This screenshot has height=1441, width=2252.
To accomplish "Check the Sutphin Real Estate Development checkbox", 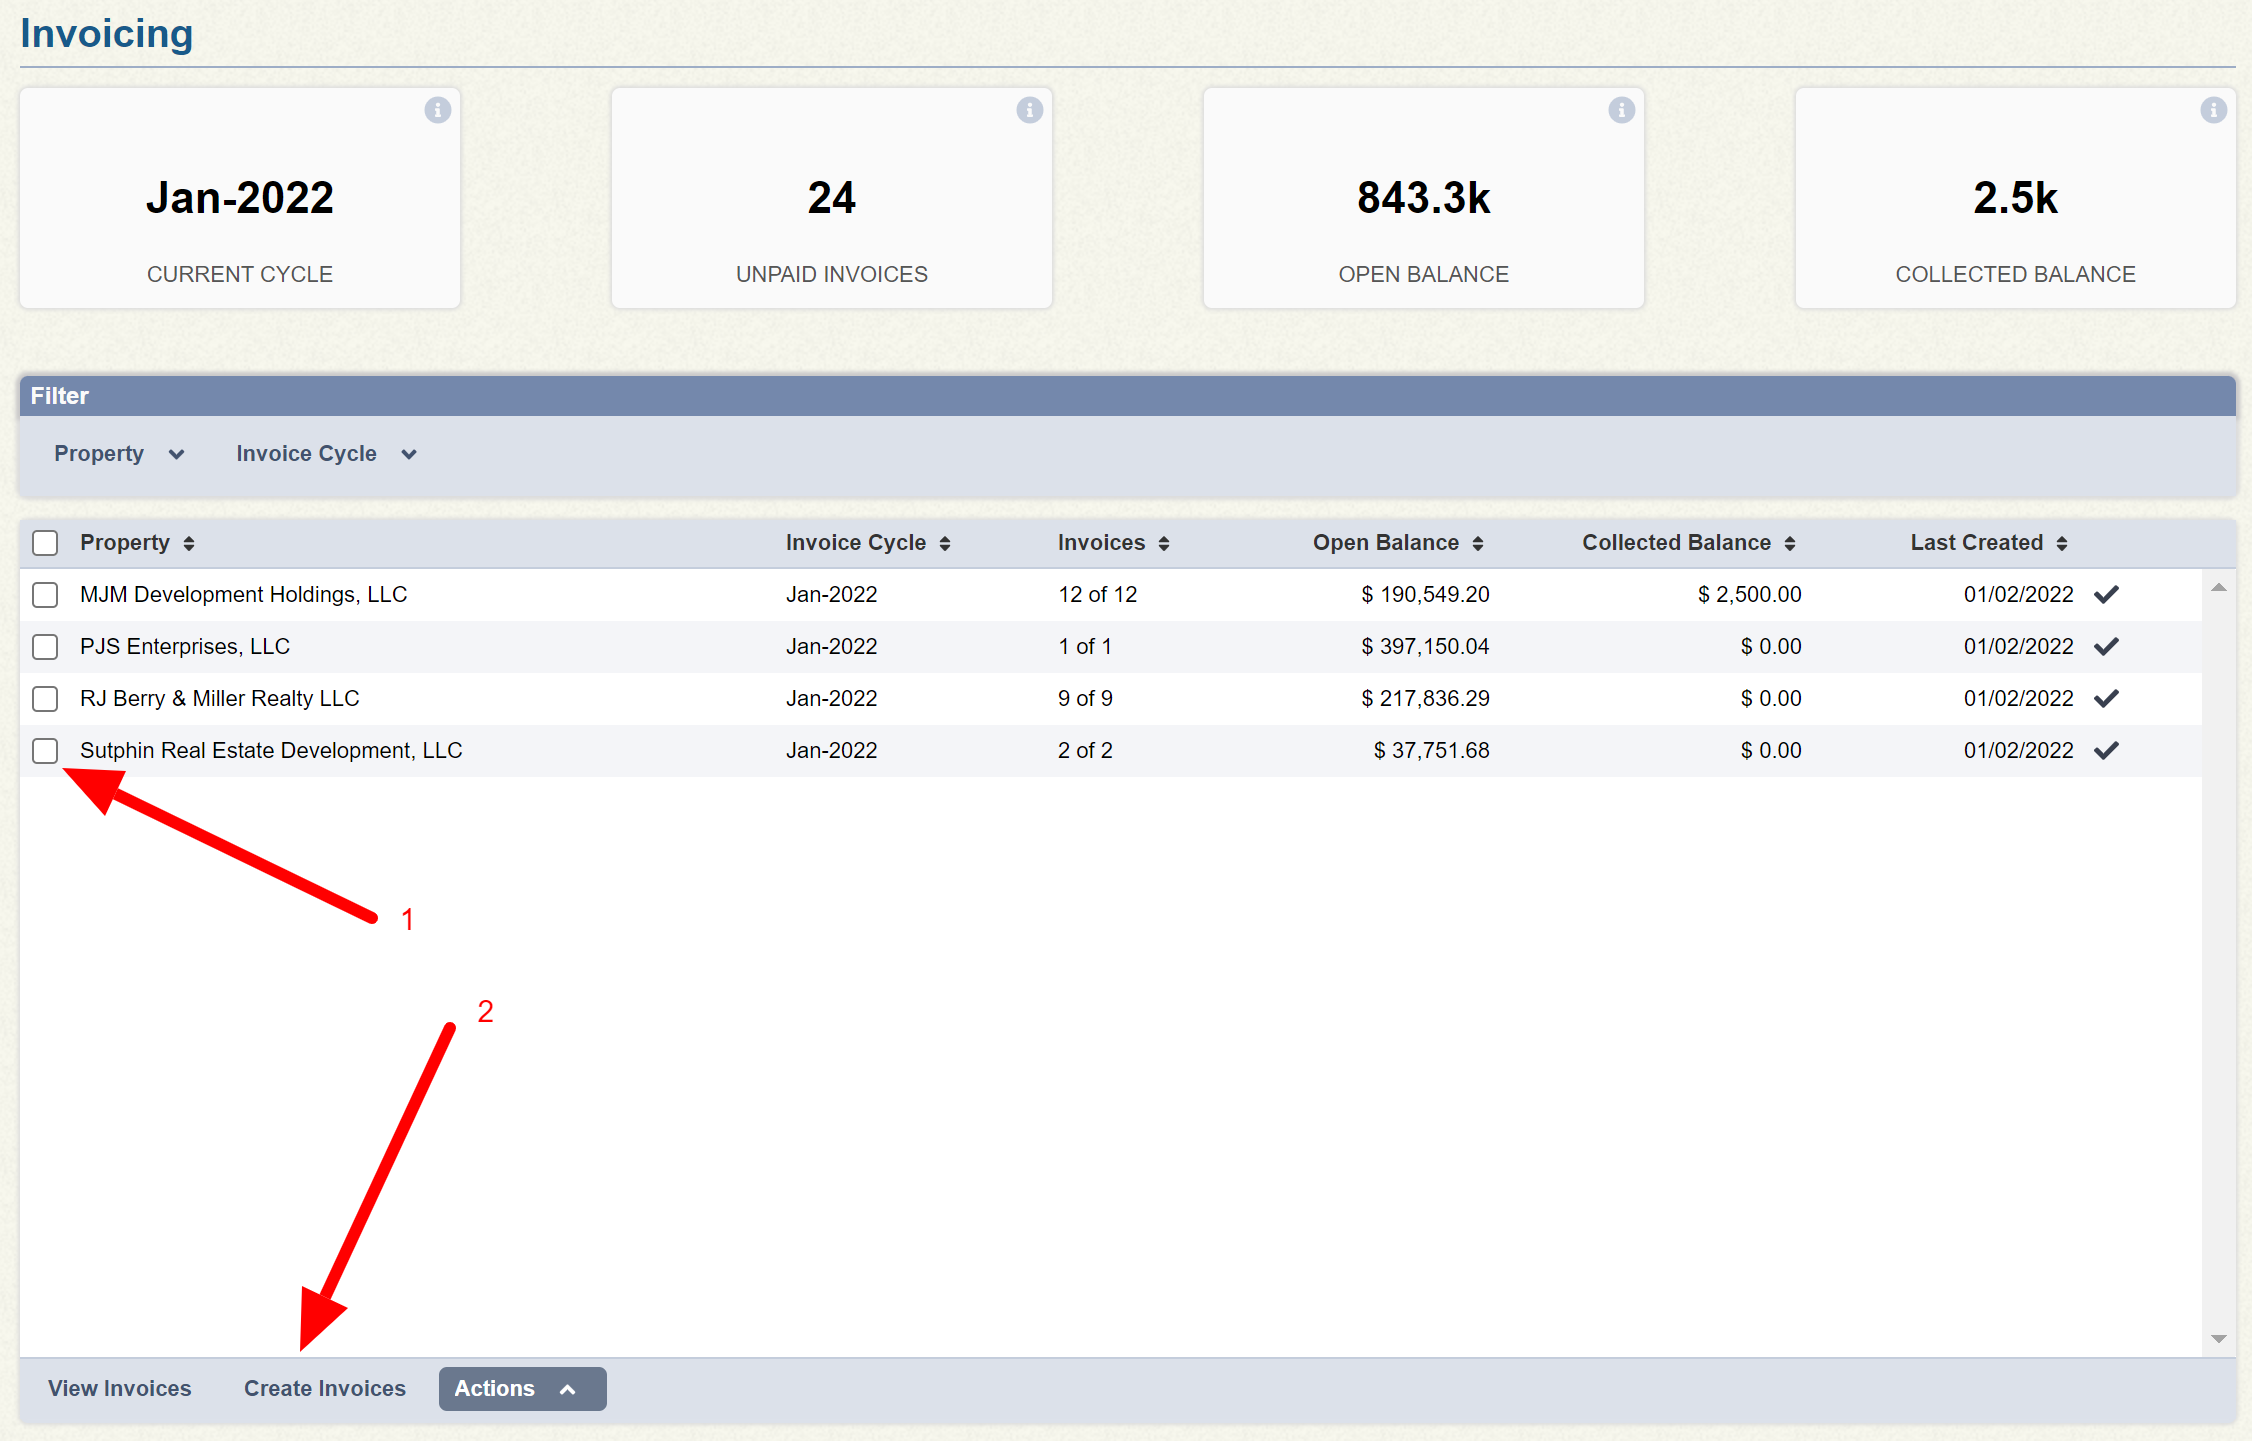I will click(45, 751).
